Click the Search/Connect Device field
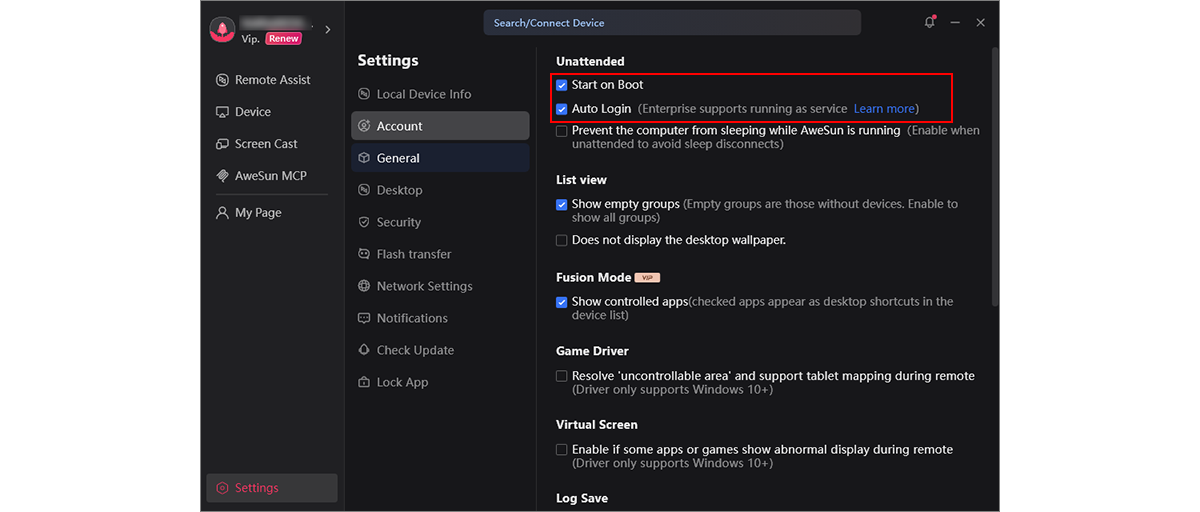 pyautogui.click(x=672, y=22)
